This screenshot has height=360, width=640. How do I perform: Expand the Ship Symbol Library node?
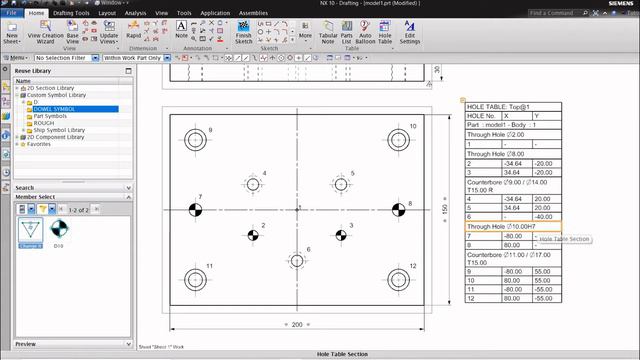[x=23, y=130]
